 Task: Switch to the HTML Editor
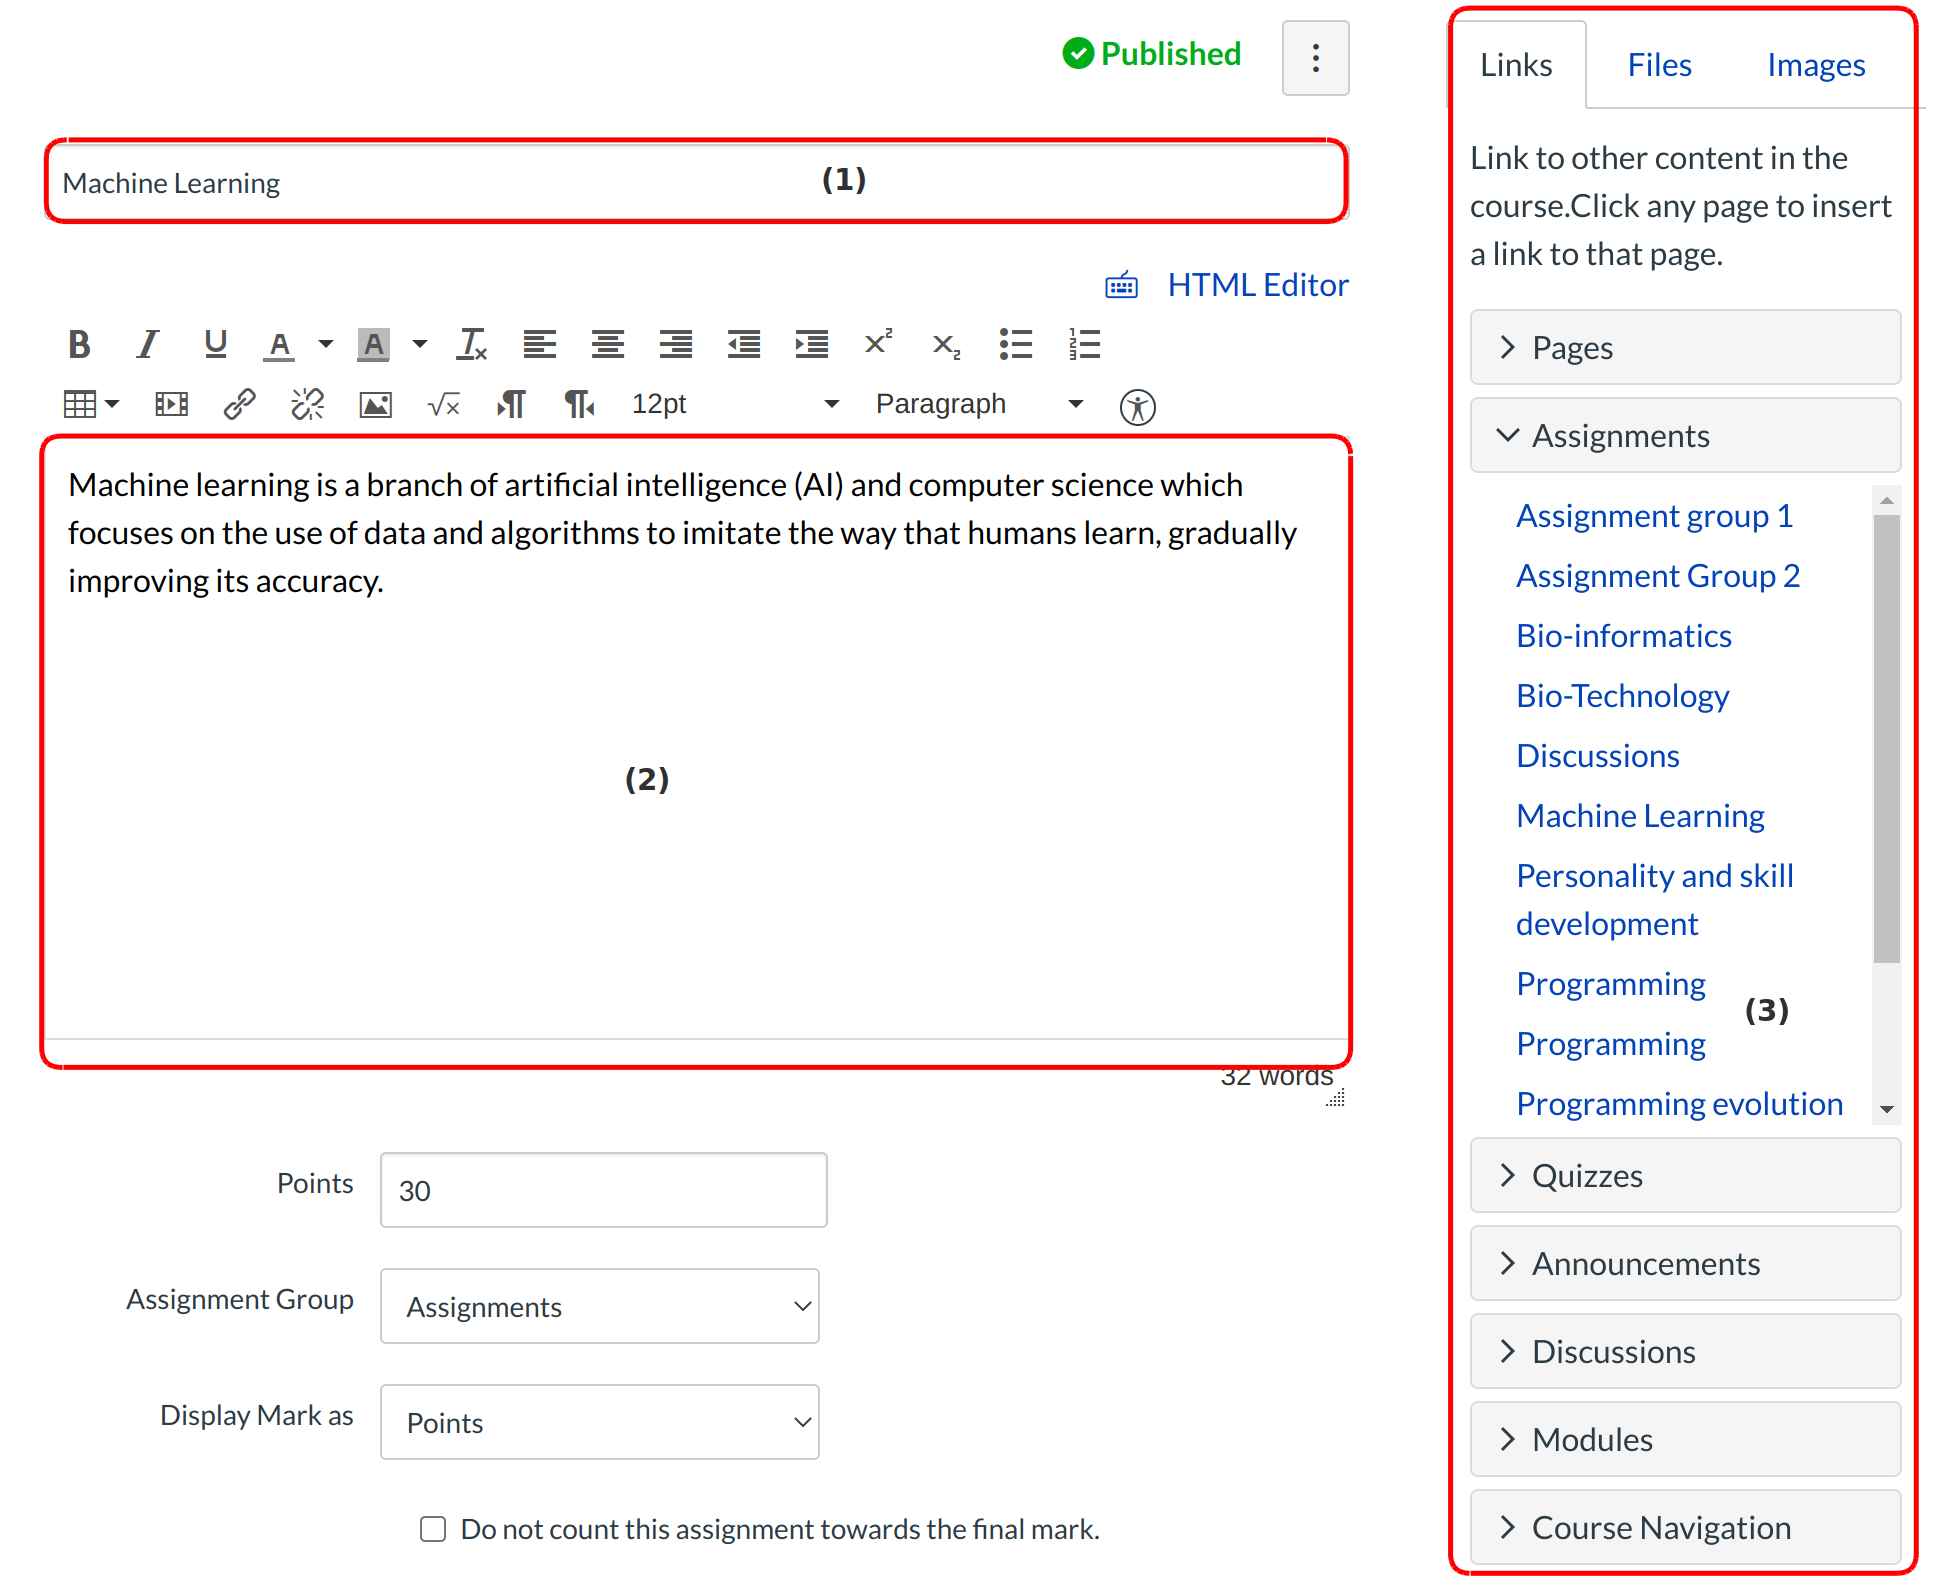point(1257,285)
